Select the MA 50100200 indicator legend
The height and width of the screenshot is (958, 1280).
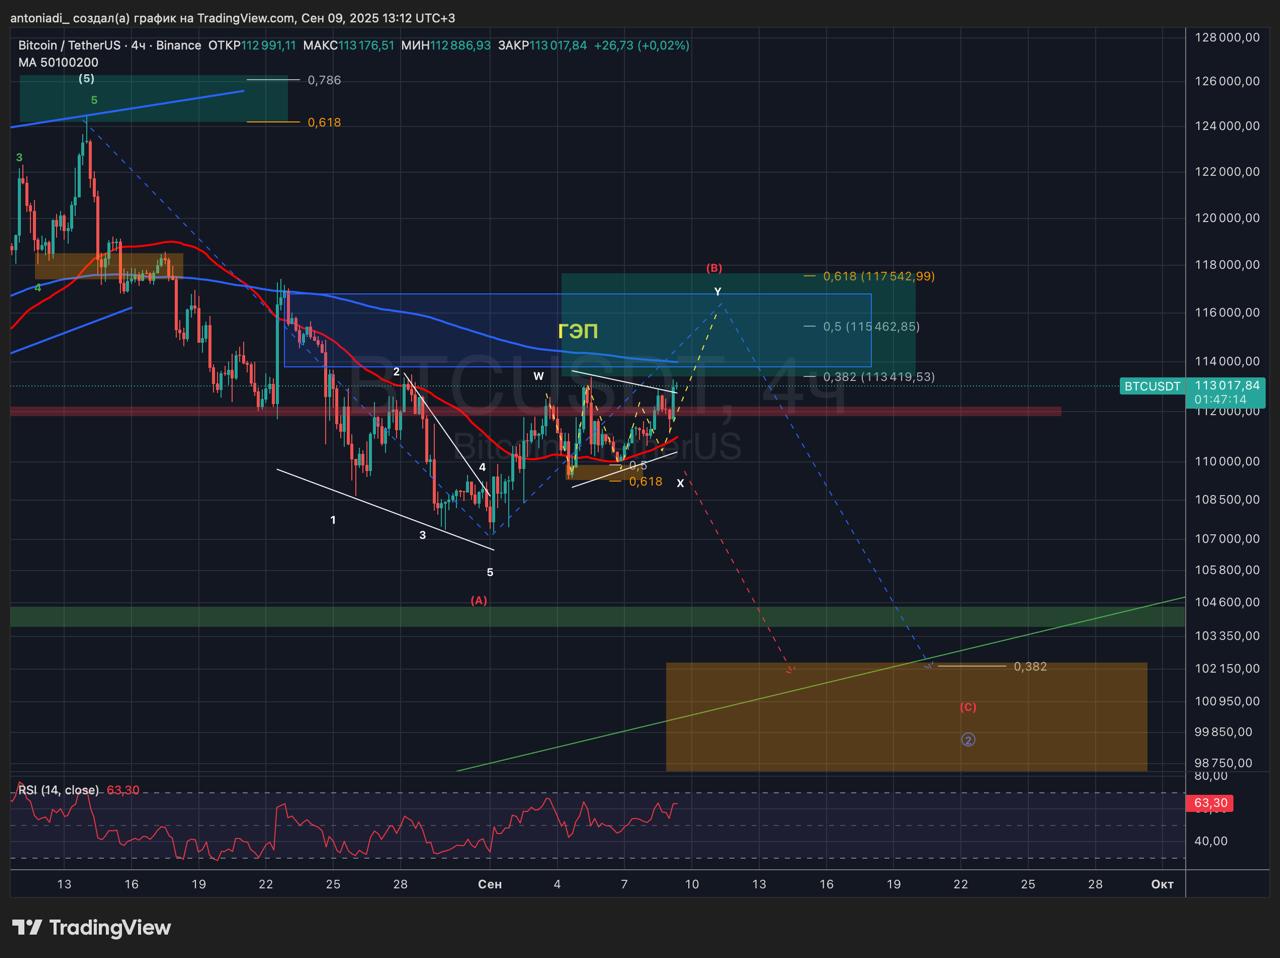click(58, 62)
